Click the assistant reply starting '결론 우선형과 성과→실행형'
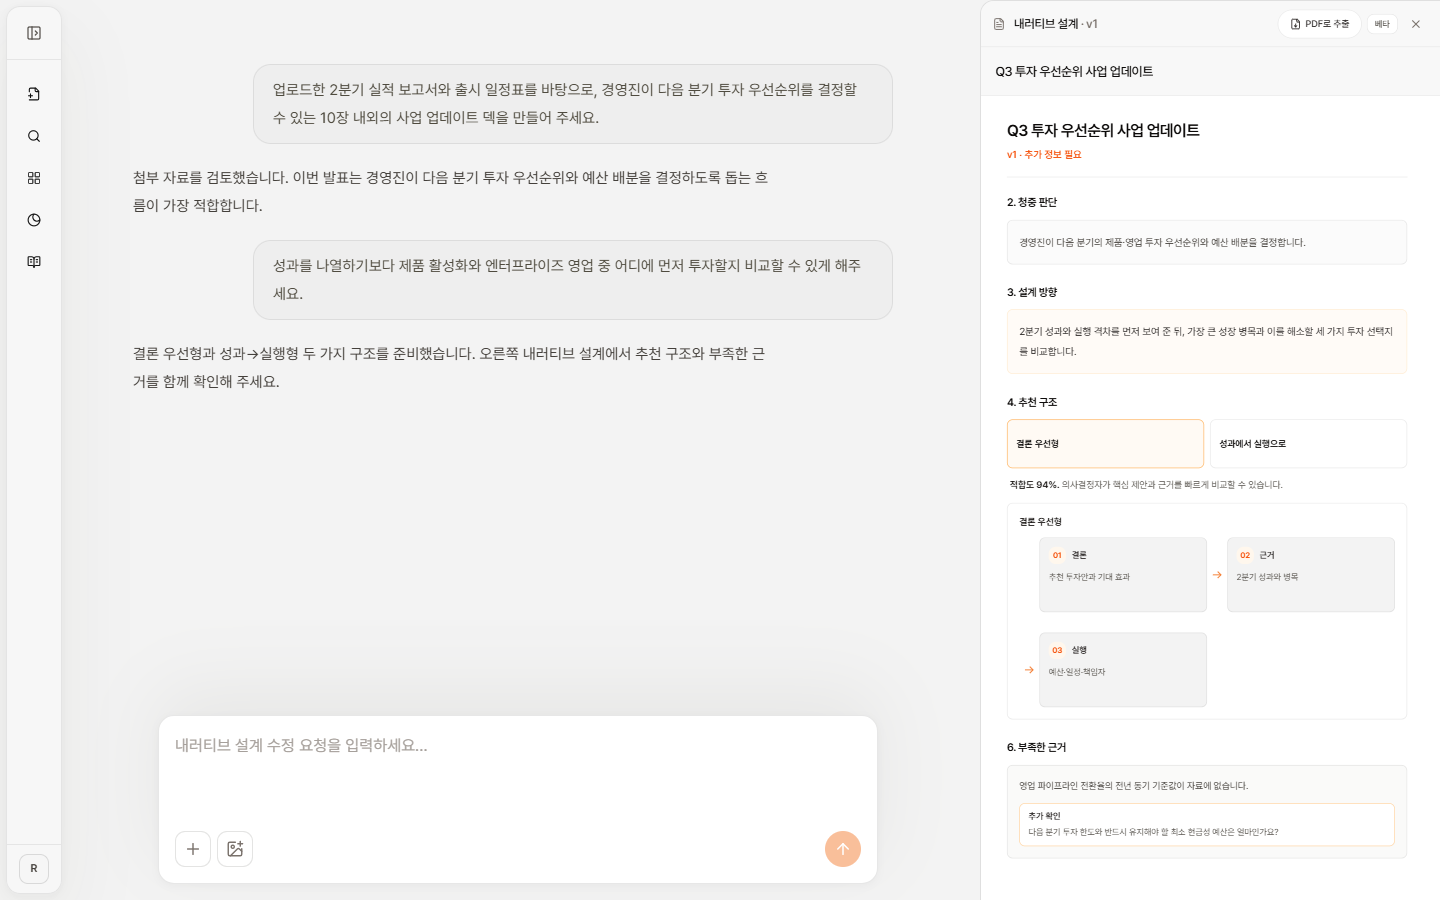This screenshot has height=900, width=1440. [451, 367]
